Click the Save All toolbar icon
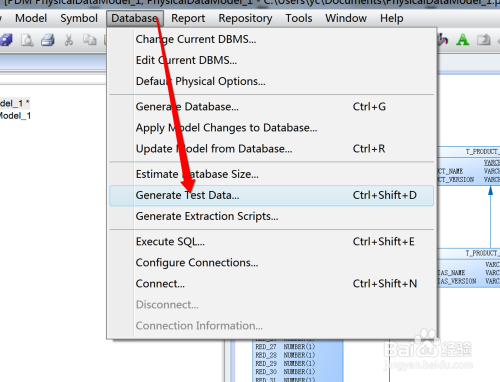This screenshot has width=500, height=382. click(6, 40)
